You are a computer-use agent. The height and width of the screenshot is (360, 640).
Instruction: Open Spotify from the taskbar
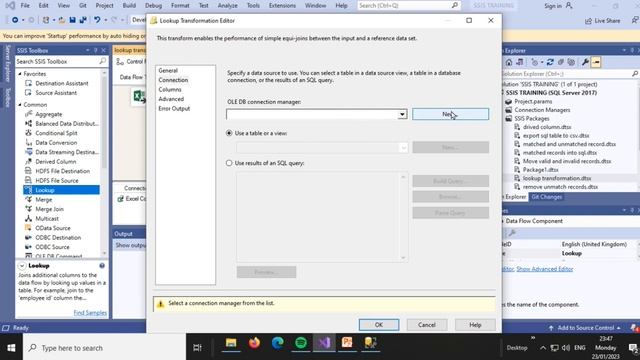pyautogui.click(x=301, y=343)
